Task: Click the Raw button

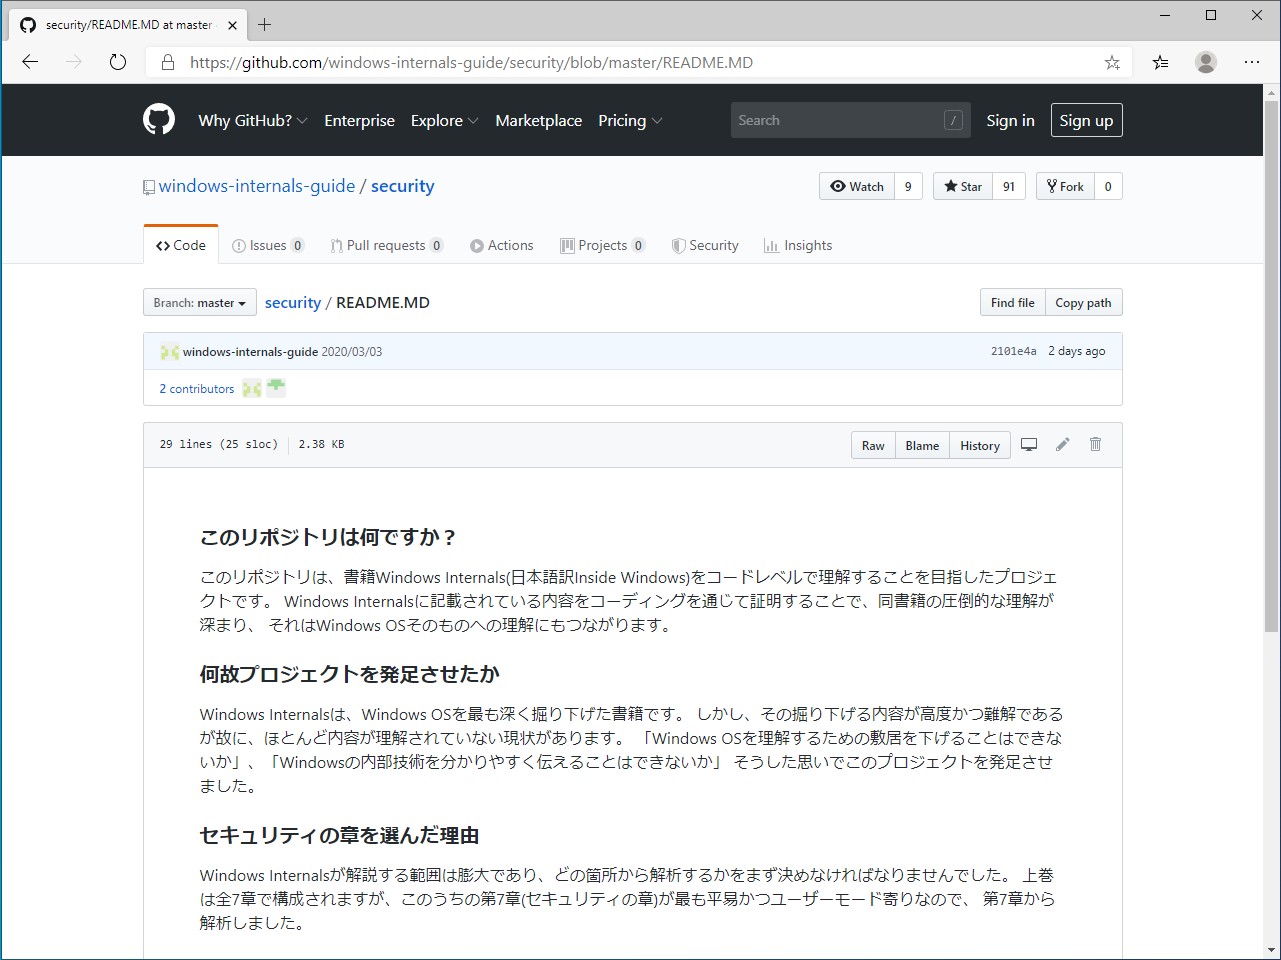Action: tap(872, 445)
